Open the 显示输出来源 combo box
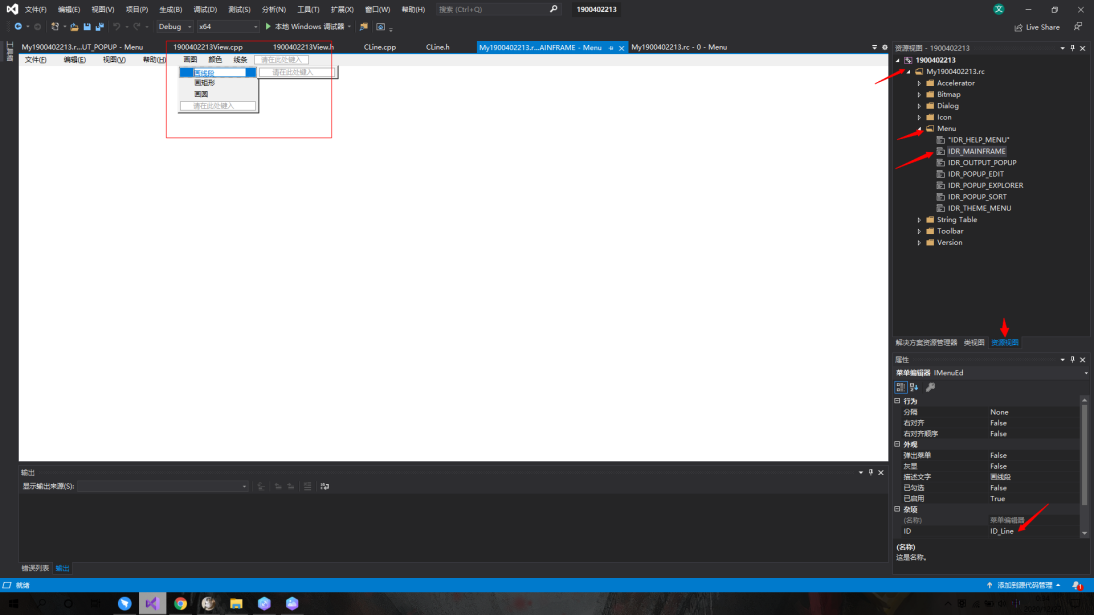The image size is (1094, 615). [163, 487]
